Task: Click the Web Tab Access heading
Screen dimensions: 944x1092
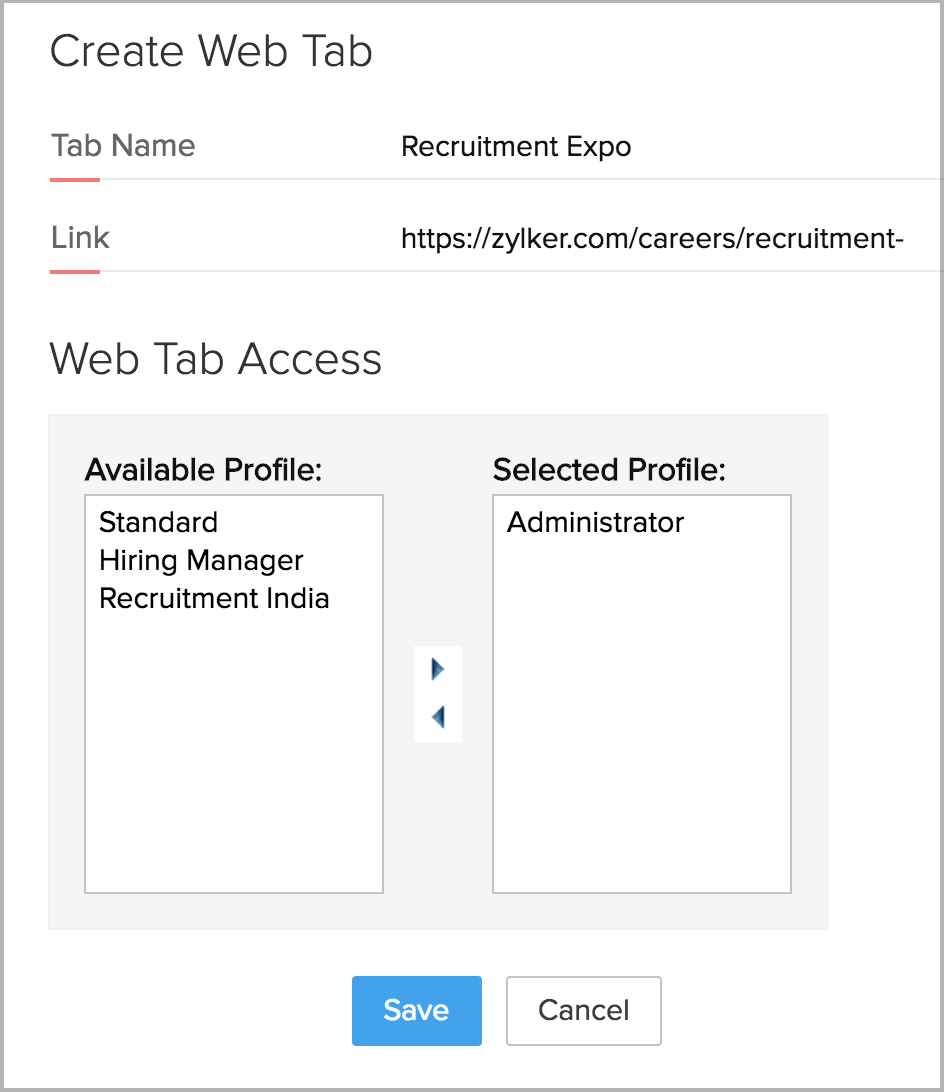Action: [215, 358]
